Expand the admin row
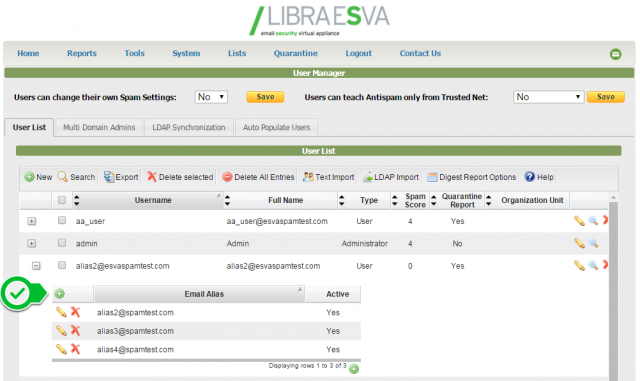The height and width of the screenshot is (381, 640). pyautogui.click(x=31, y=243)
